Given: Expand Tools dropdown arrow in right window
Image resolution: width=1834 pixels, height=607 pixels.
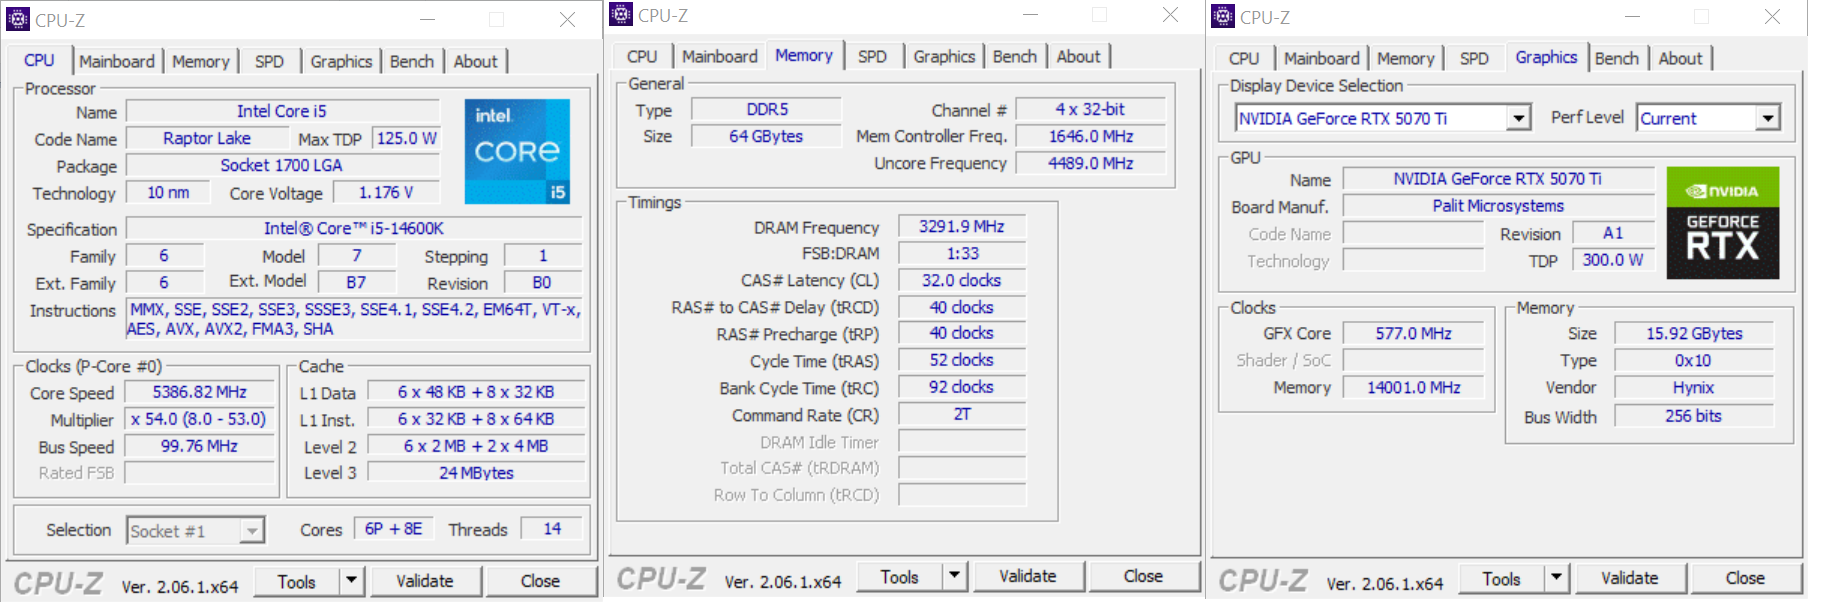Looking at the screenshot, I should pyautogui.click(x=1556, y=578).
